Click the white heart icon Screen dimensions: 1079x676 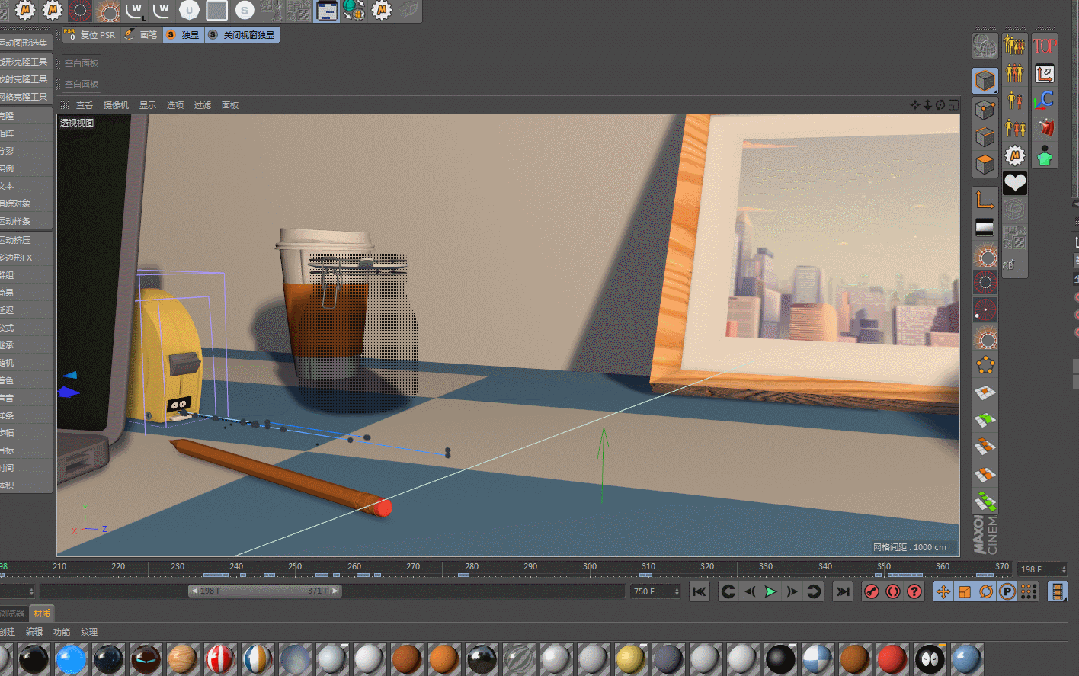[1014, 183]
